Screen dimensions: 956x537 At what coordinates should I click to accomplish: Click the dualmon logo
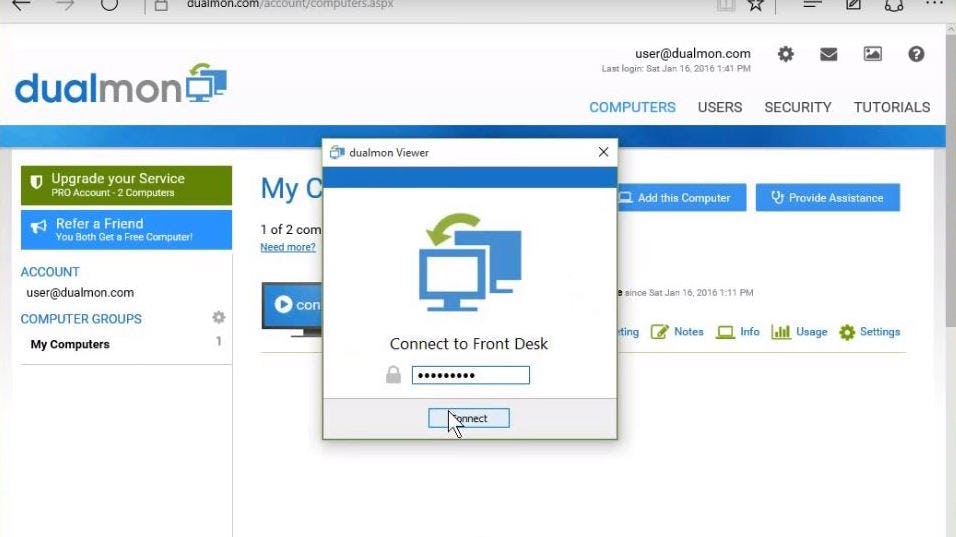point(121,84)
